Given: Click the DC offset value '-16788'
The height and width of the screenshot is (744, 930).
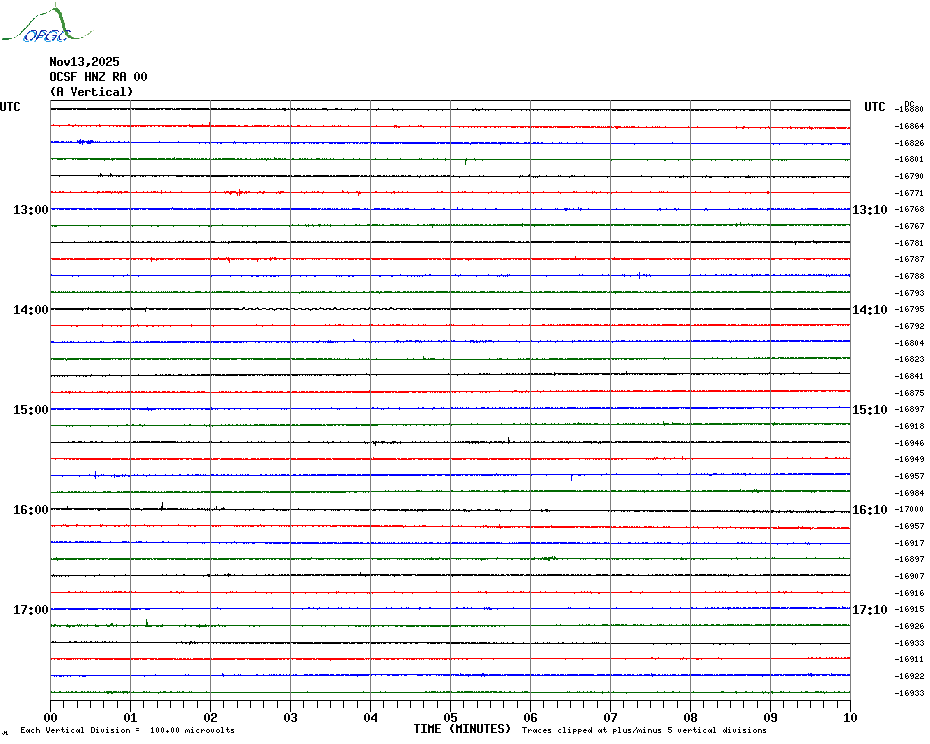Looking at the screenshot, I should [x=909, y=276].
